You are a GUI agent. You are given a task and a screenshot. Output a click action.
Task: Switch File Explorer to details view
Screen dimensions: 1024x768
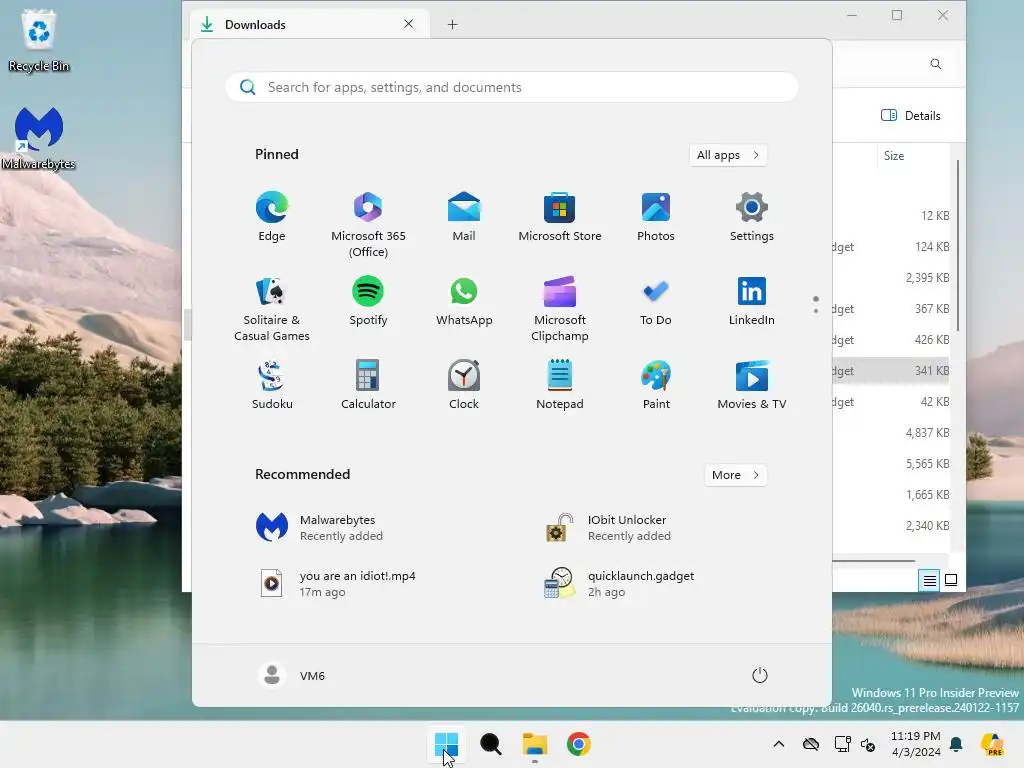(x=929, y=580)
